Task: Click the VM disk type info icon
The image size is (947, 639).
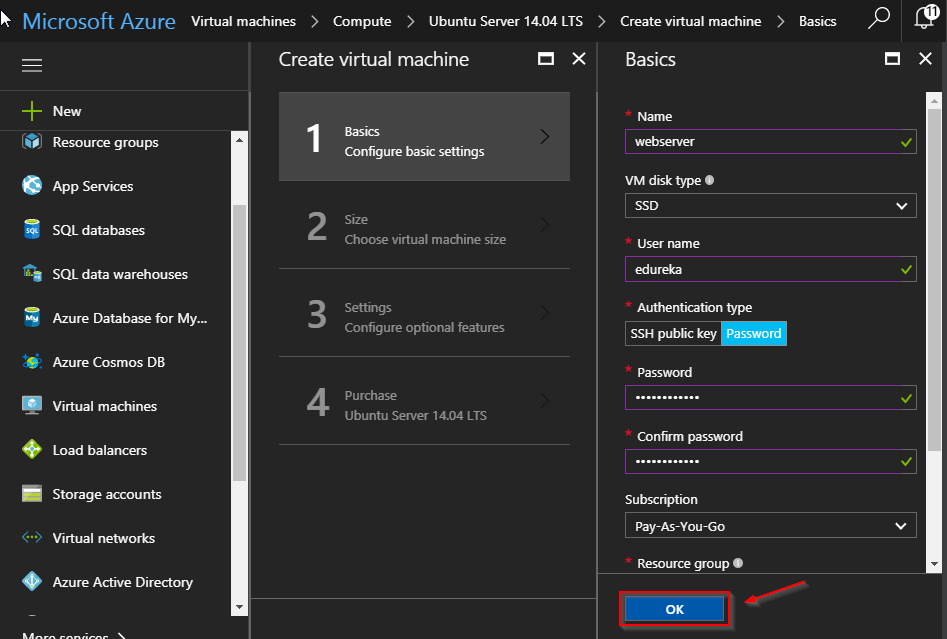Action: pos(710,180)
